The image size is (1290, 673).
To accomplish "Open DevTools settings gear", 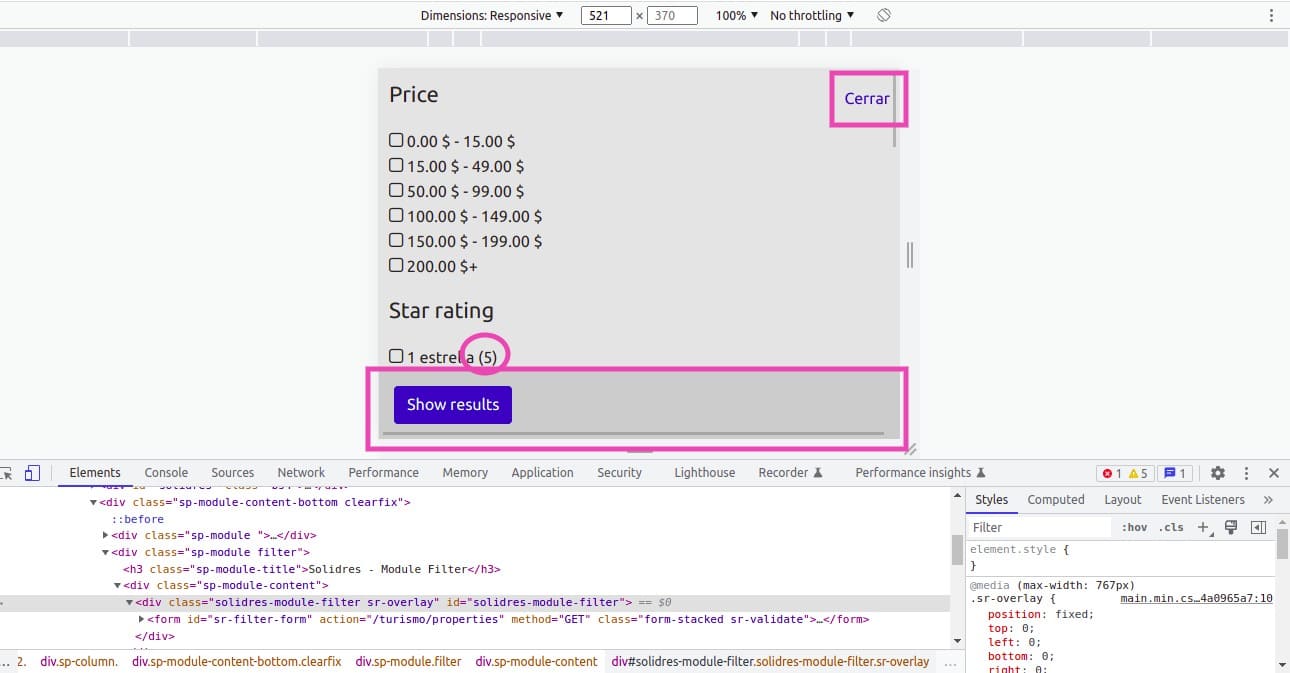I will click(1217, 473).
